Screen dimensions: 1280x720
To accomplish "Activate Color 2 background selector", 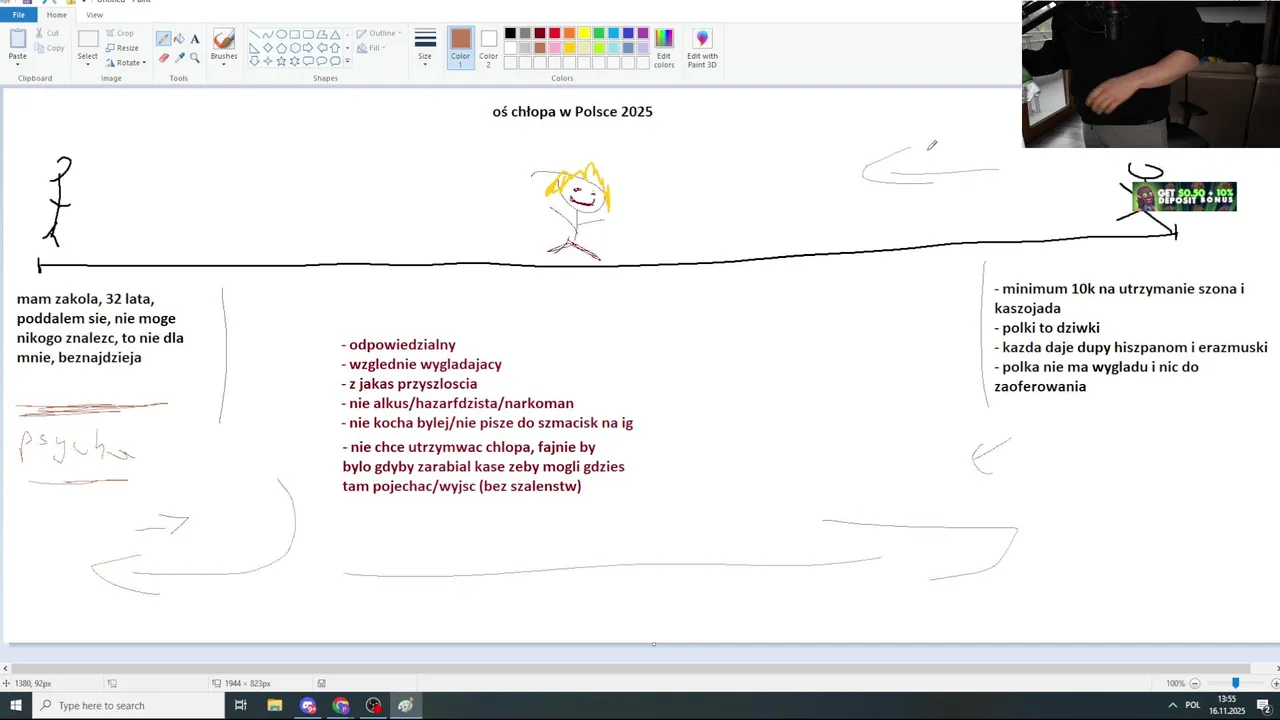I will pos(488,46).
